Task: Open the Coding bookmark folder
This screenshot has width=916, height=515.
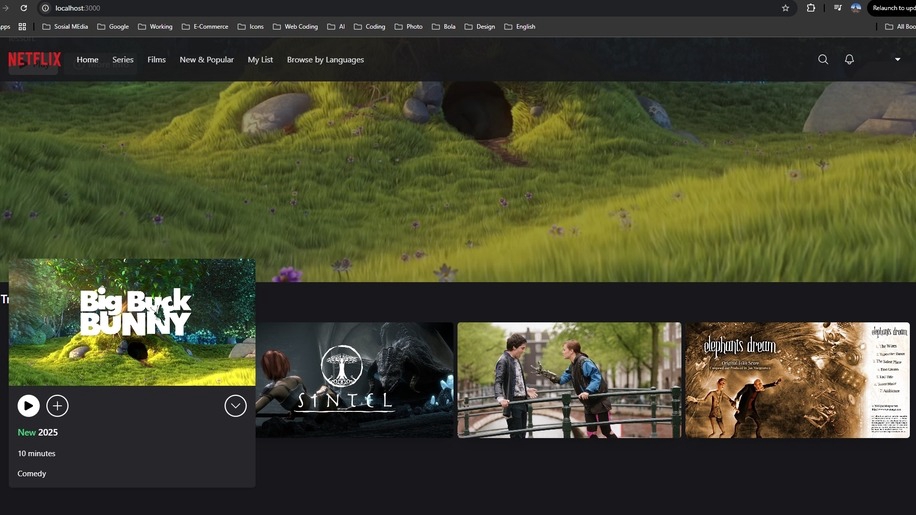Action: coord(369,27)
